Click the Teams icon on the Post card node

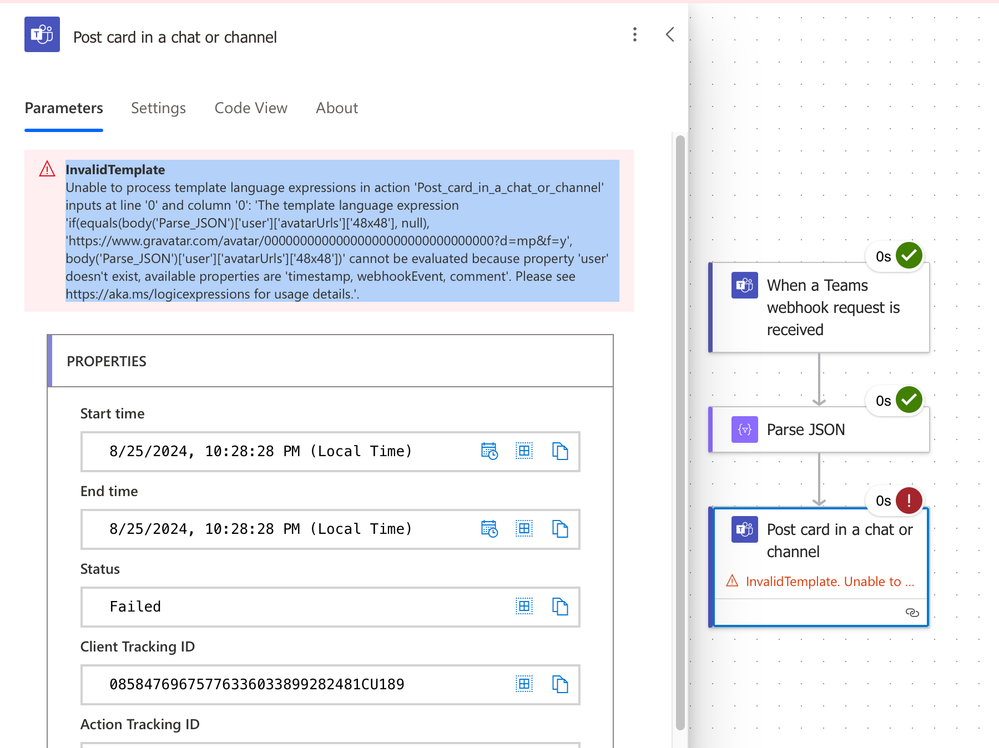[744, 529]
